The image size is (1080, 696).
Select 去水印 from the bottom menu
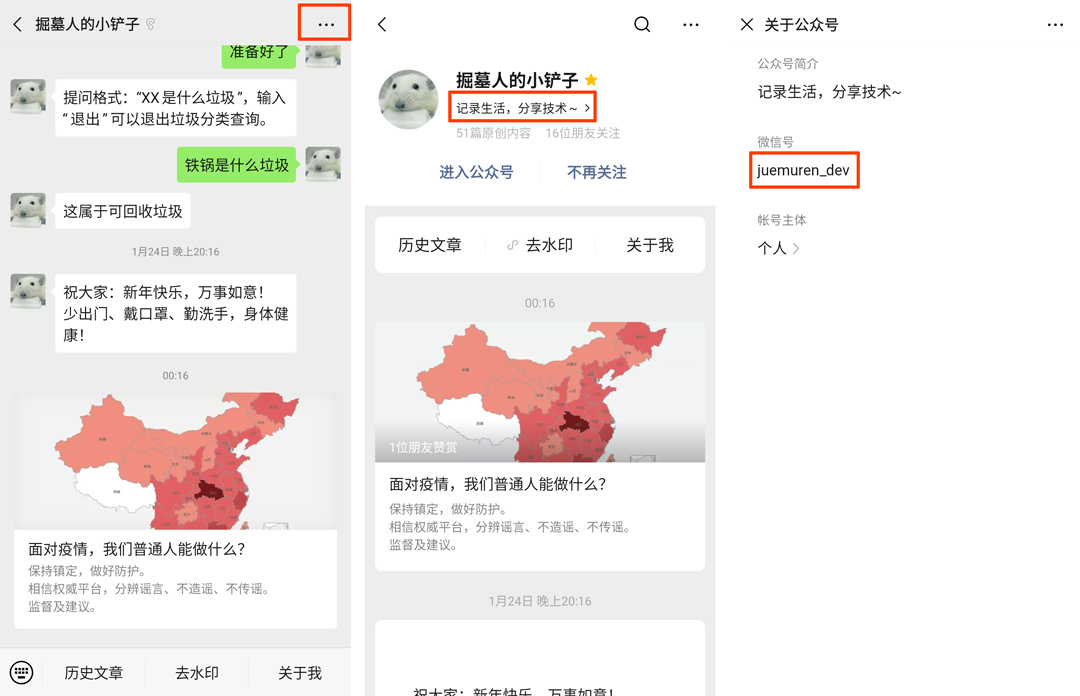point(196,673)
